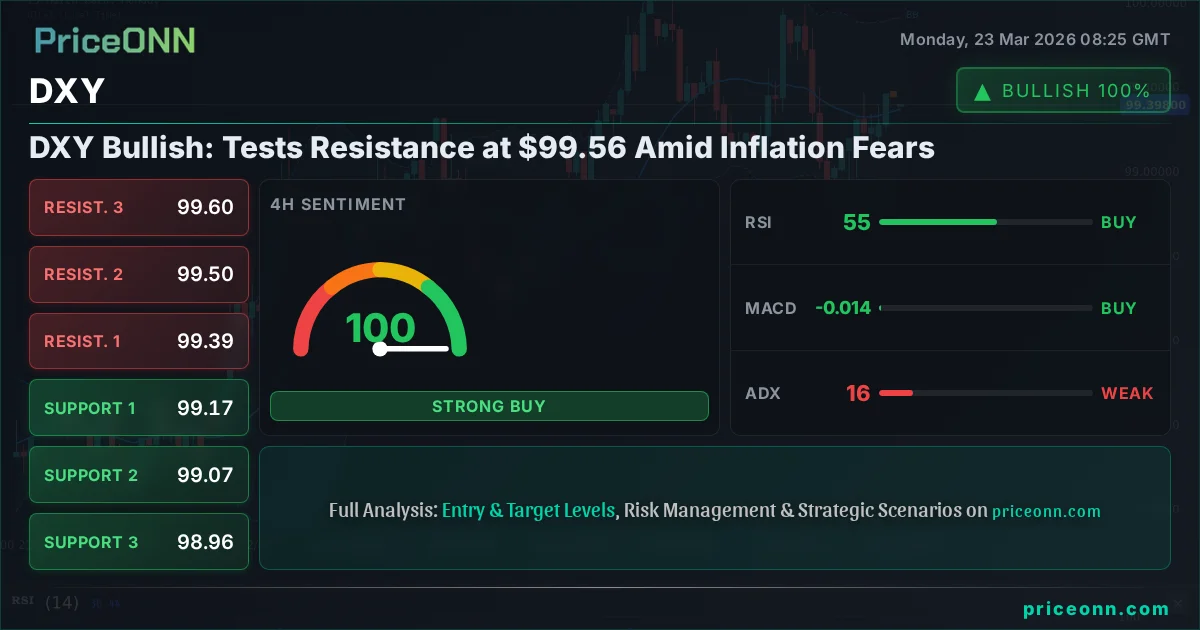1200x630 pixels.
Task: Select the RESIST. 2 level 99.50
Action: coord(139,275)
